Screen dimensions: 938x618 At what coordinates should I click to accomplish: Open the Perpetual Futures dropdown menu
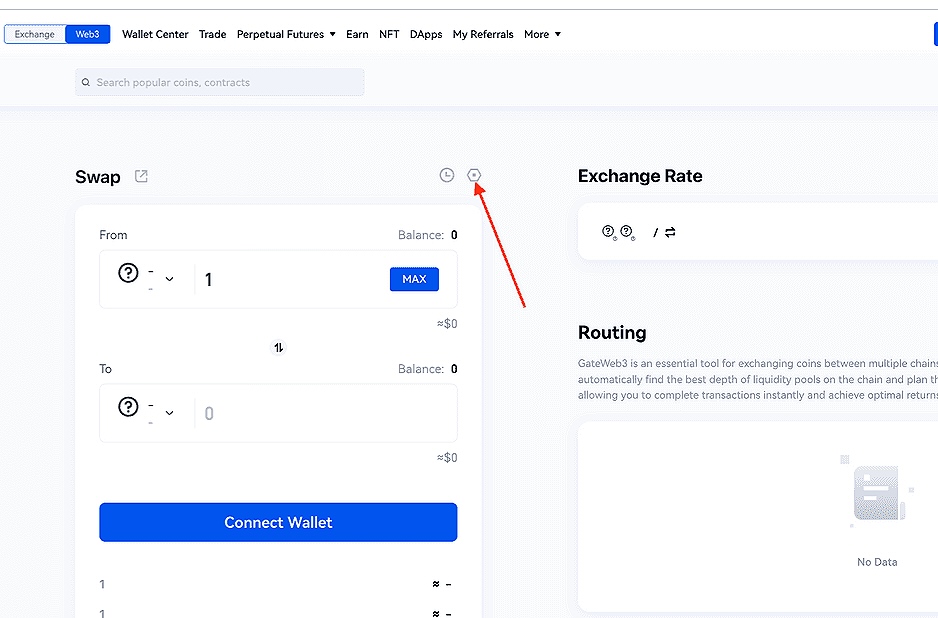(286, 34)
